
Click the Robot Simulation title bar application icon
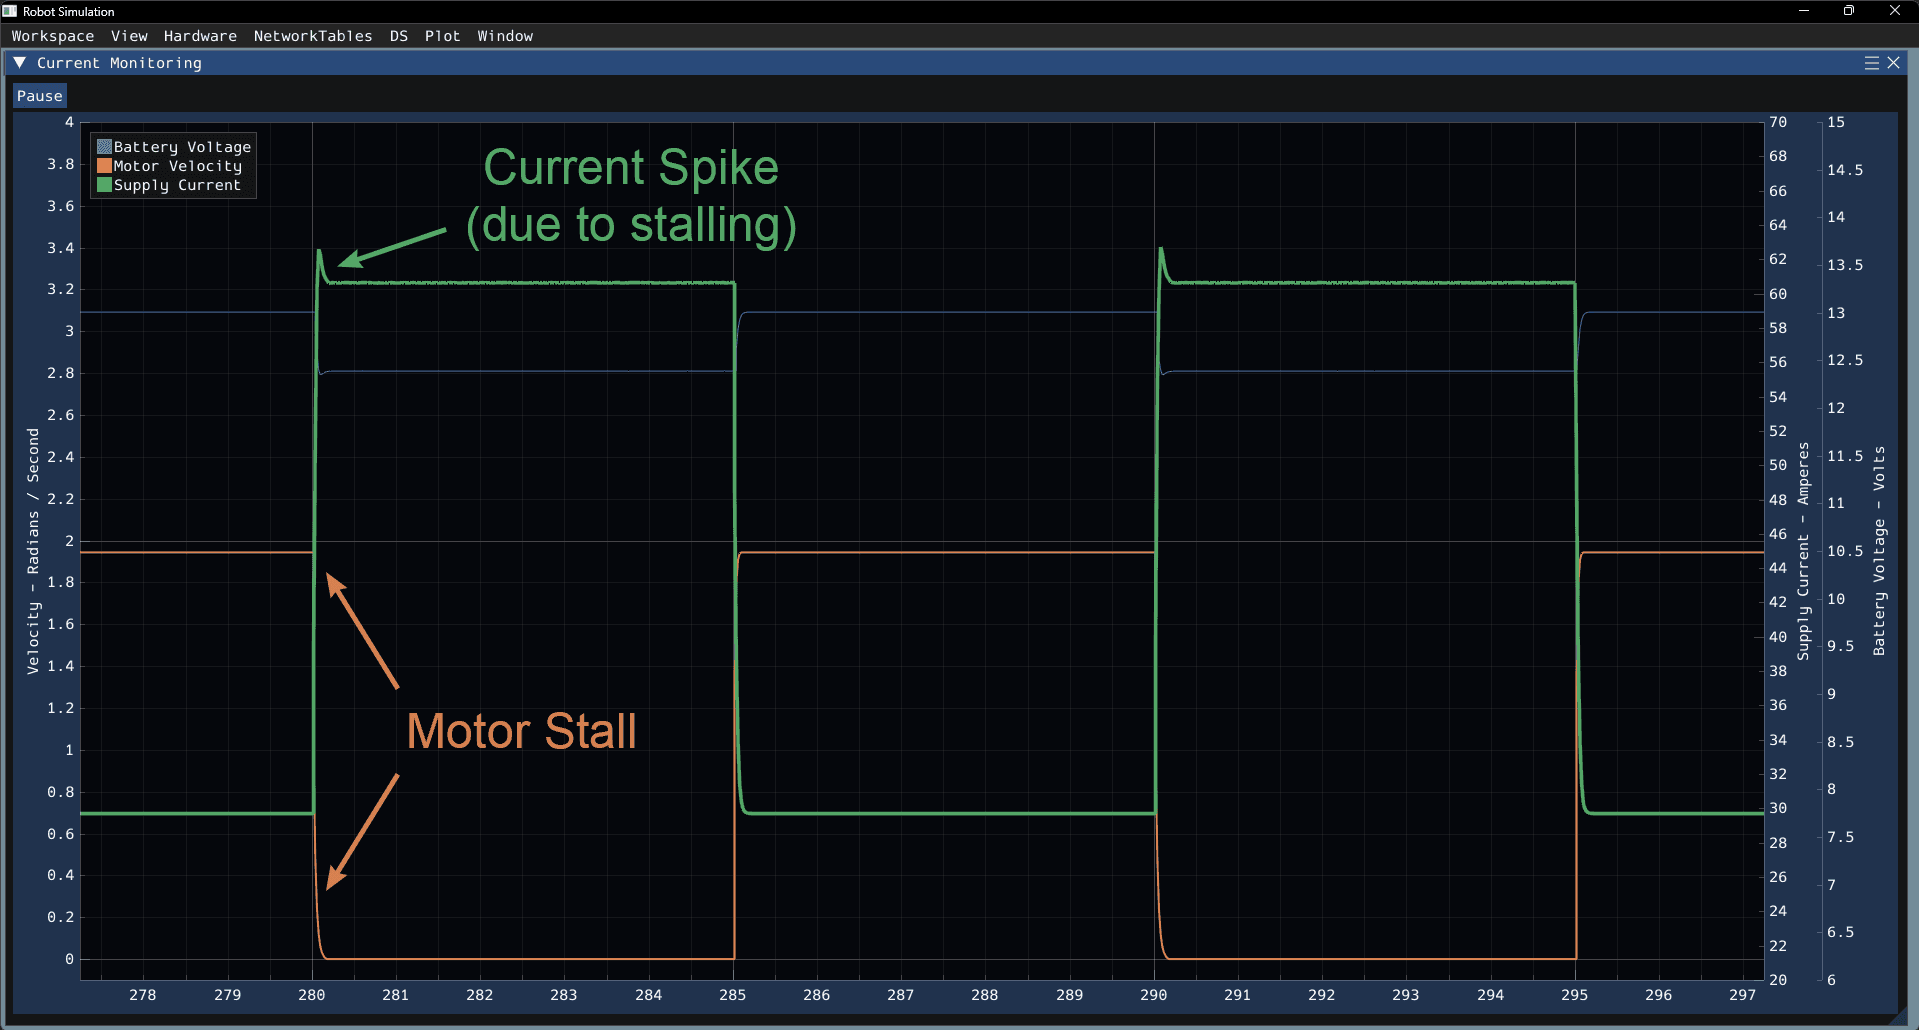[9, 11]
